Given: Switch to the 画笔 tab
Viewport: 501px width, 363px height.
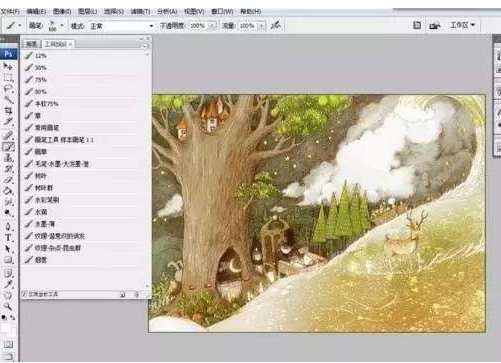Looking at the screenshot, I should (32, 44).
